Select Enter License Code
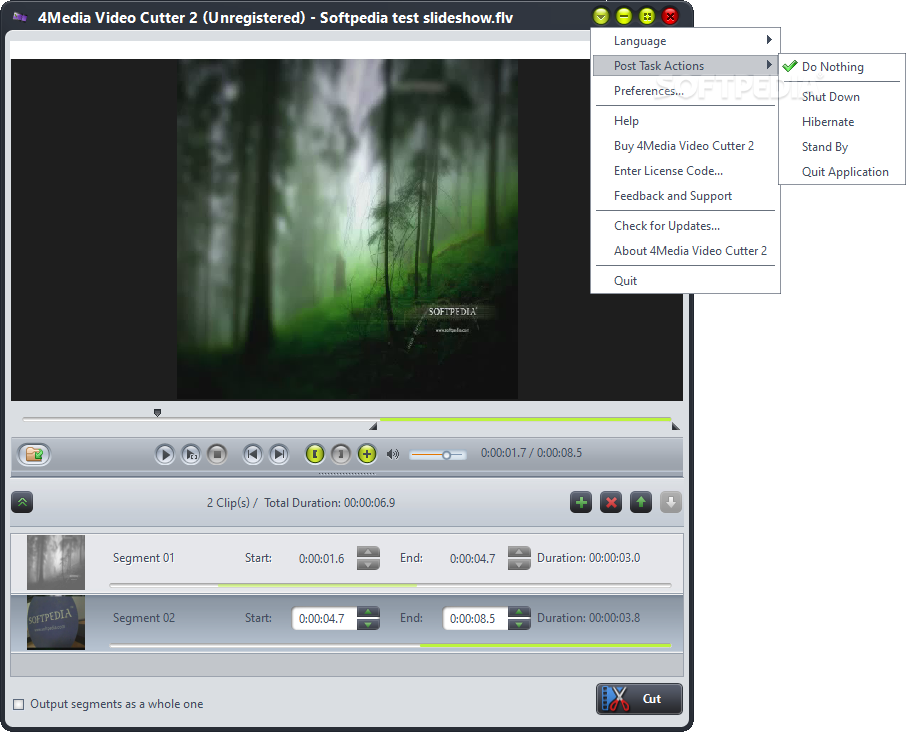Image resolution: width=906 pixels, height=732 pixels. 686,170
